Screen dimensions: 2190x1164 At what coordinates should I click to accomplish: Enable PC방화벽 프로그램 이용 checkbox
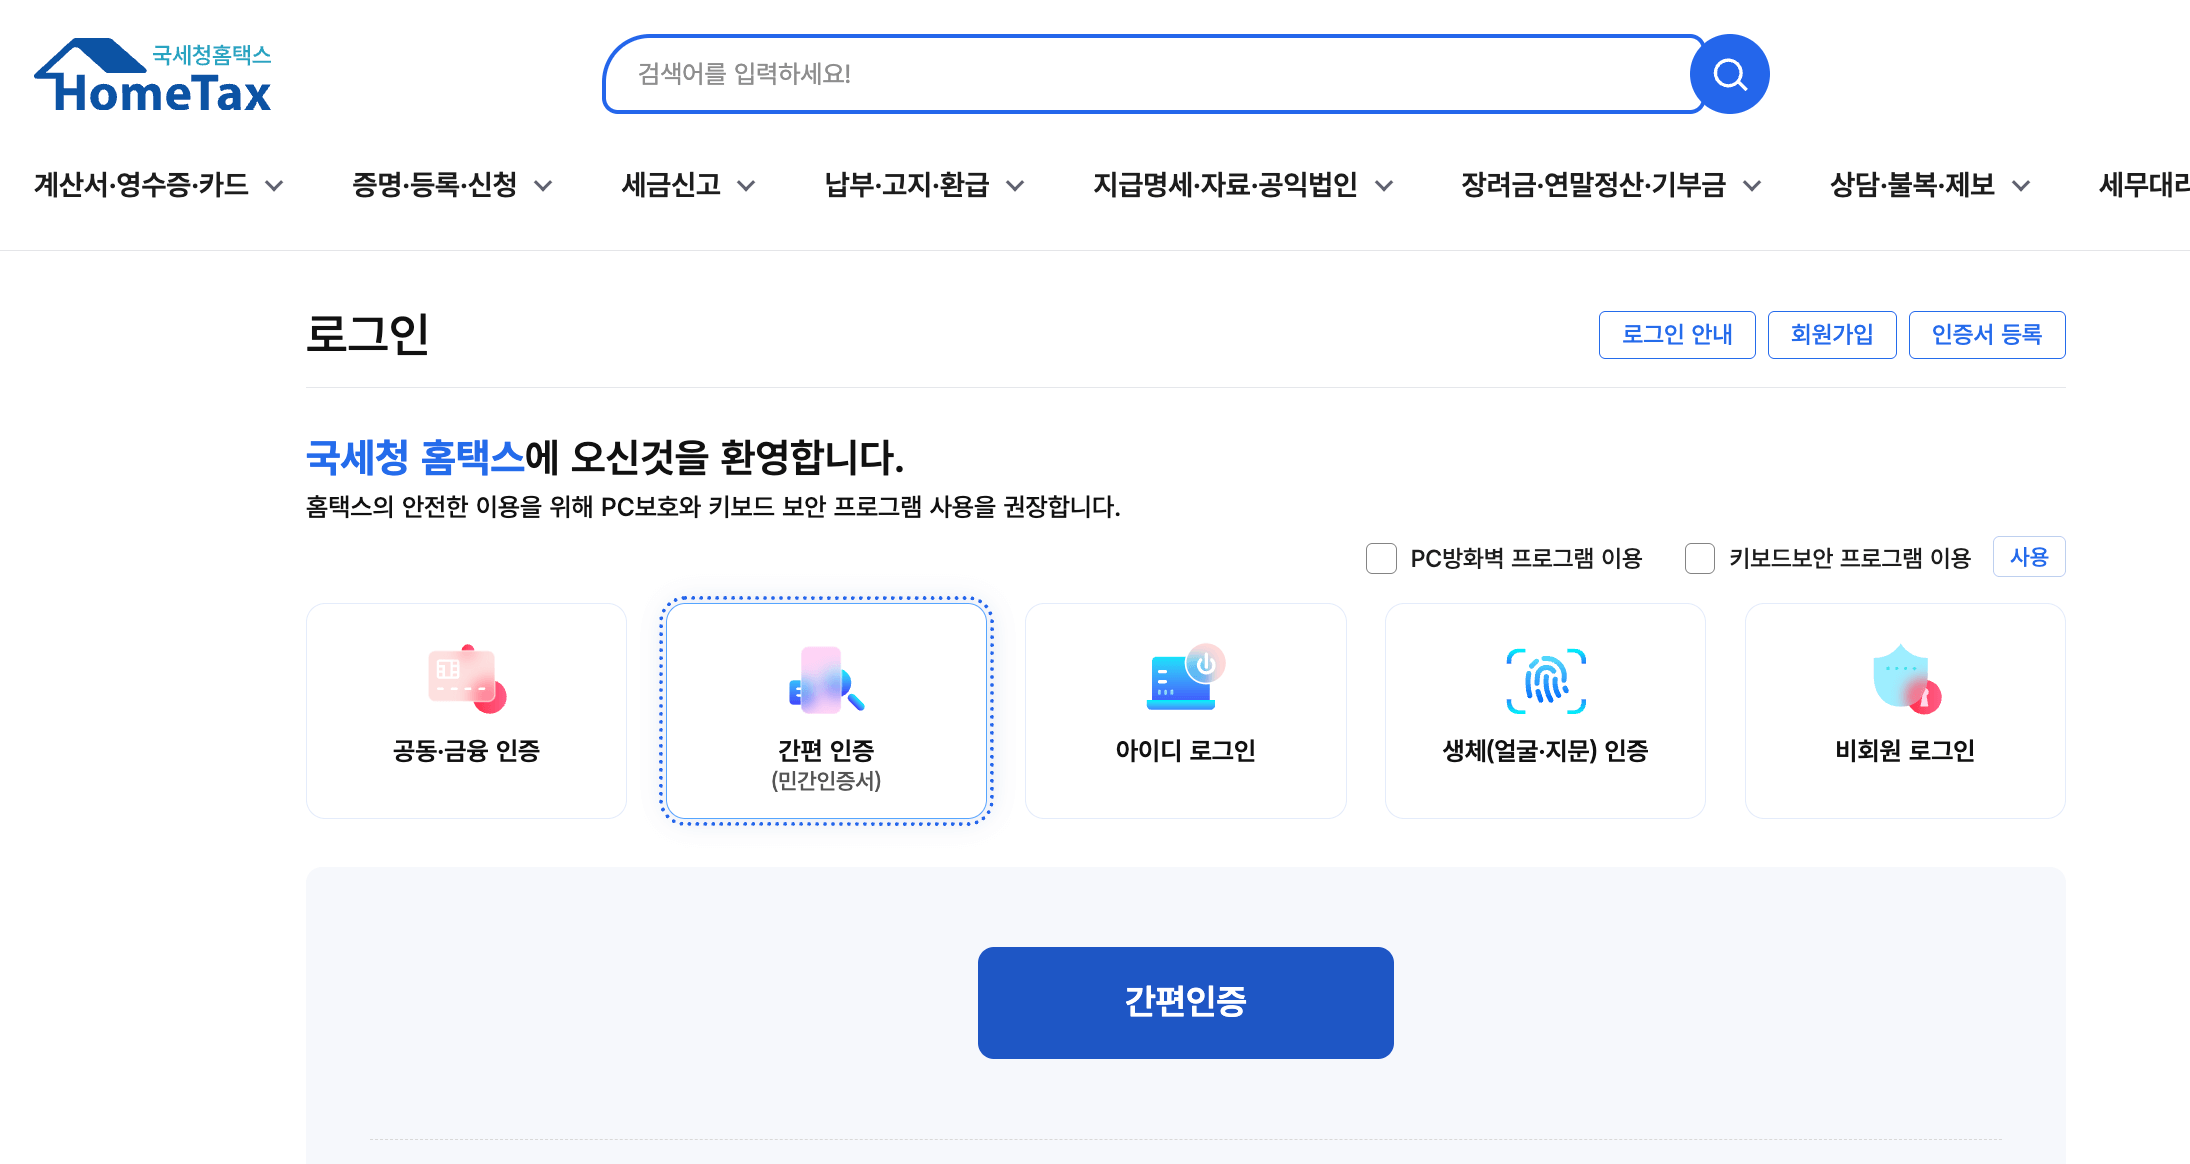pyautogui.click(x=1381, y=558)
